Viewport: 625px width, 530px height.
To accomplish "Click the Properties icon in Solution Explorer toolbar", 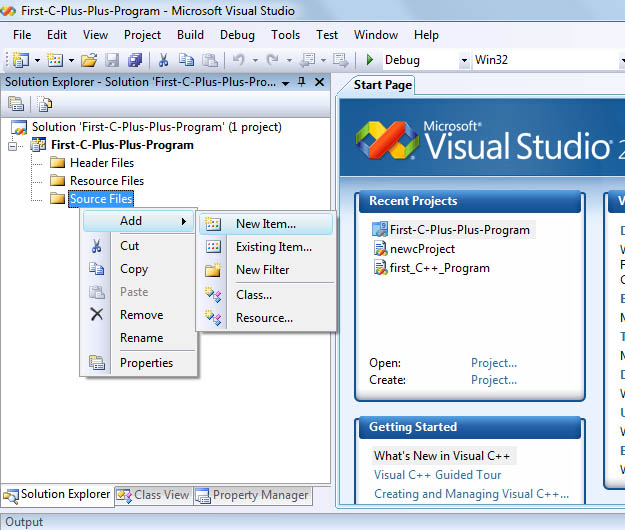I will [16, 104].
